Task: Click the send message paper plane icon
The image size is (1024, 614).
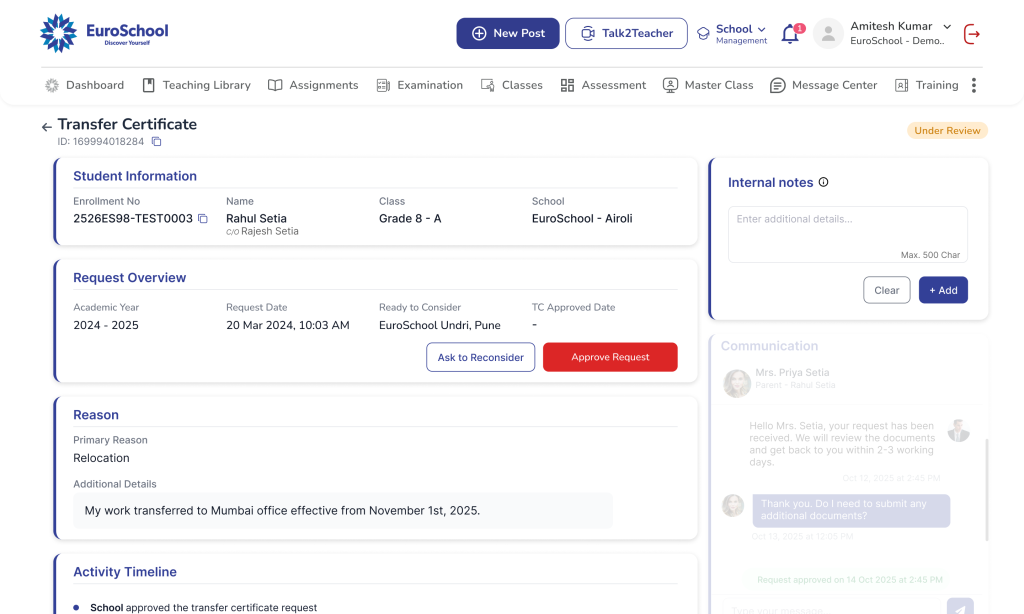Action: [959, 607]
